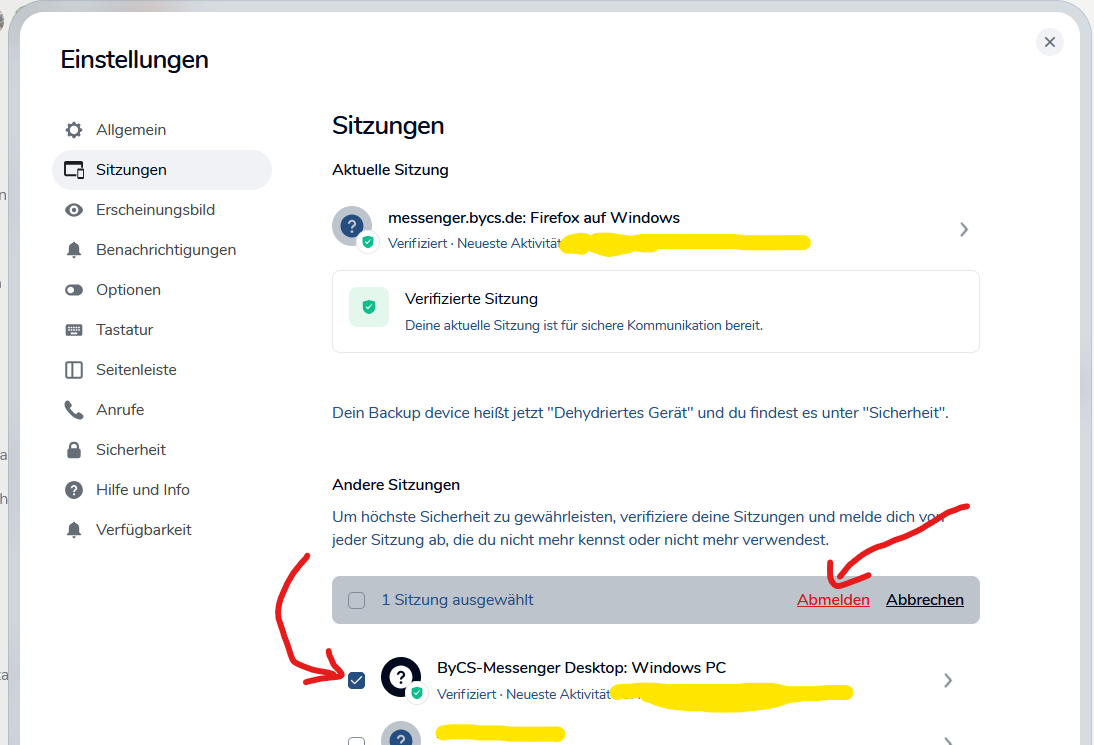Image resolution: width=1094 pixels, height=745 pixels.
Task: Open the Optionen settings tab
Action: (x=128, y=290)
